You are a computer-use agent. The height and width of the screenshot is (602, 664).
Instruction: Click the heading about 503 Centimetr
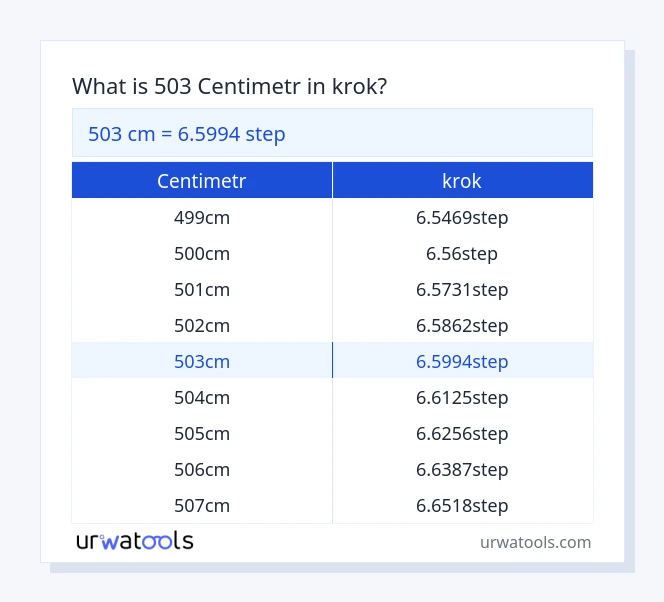(x=230, y=87)
